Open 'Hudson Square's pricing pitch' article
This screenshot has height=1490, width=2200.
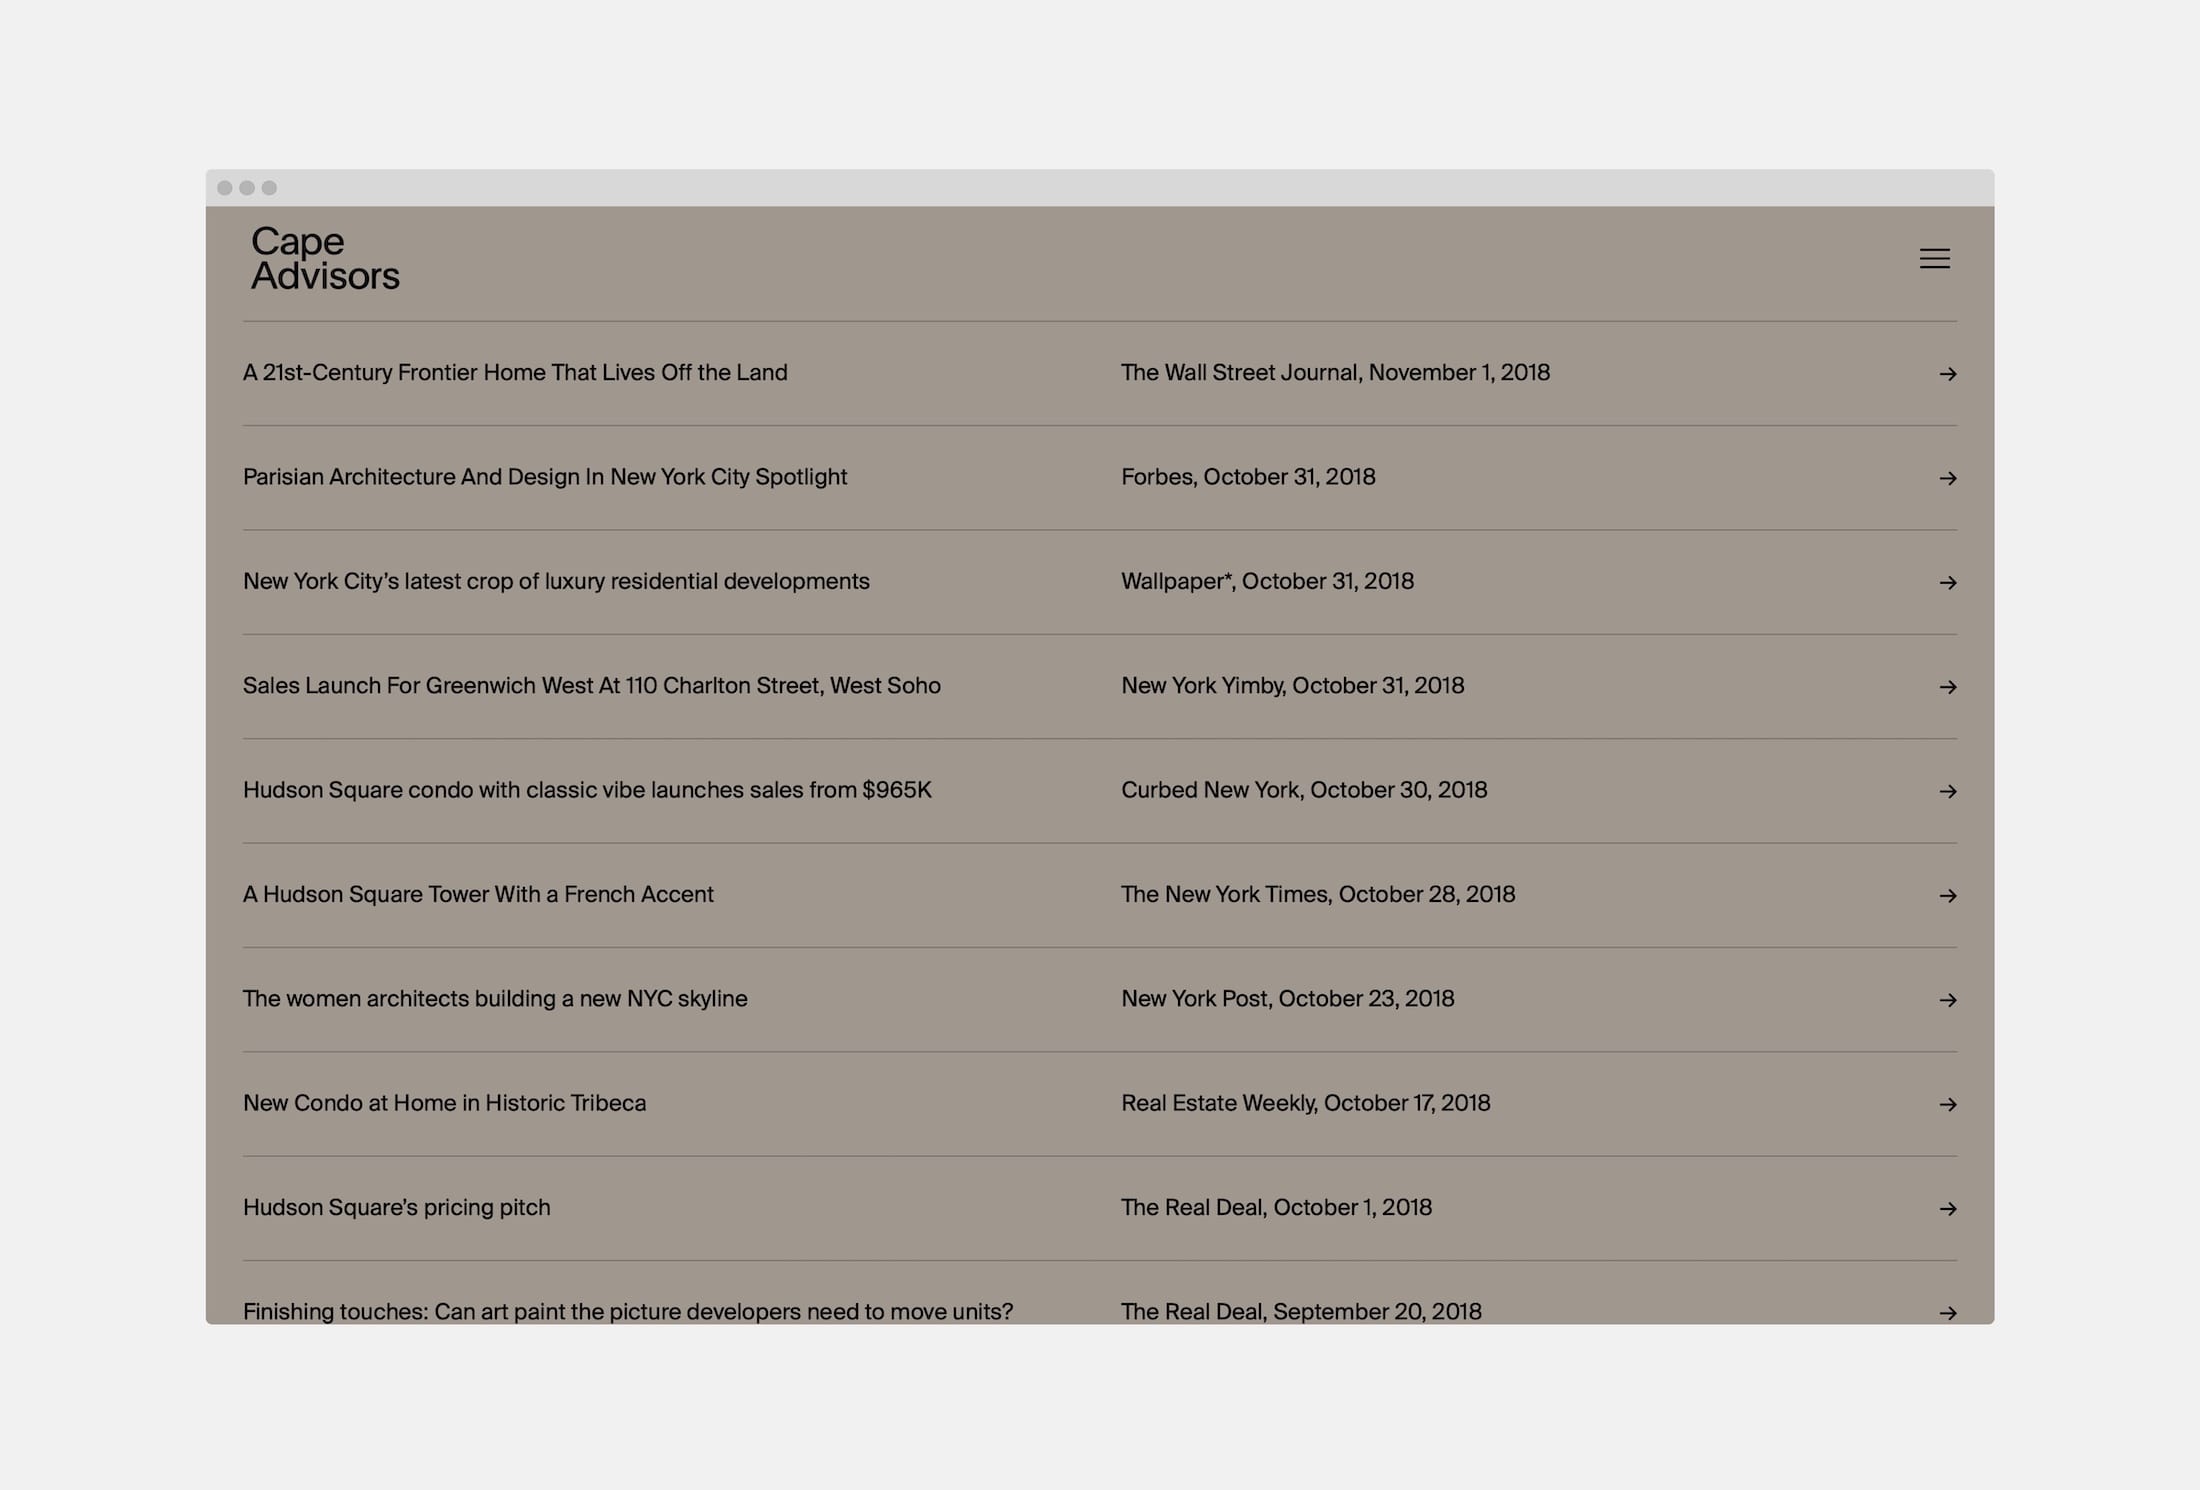pos(396,1208)
